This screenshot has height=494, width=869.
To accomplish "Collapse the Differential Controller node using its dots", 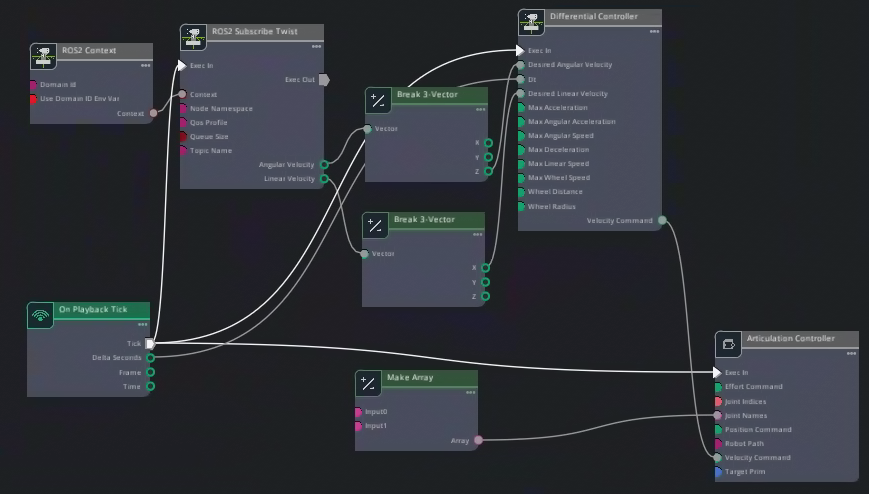I will pos(655,32).
